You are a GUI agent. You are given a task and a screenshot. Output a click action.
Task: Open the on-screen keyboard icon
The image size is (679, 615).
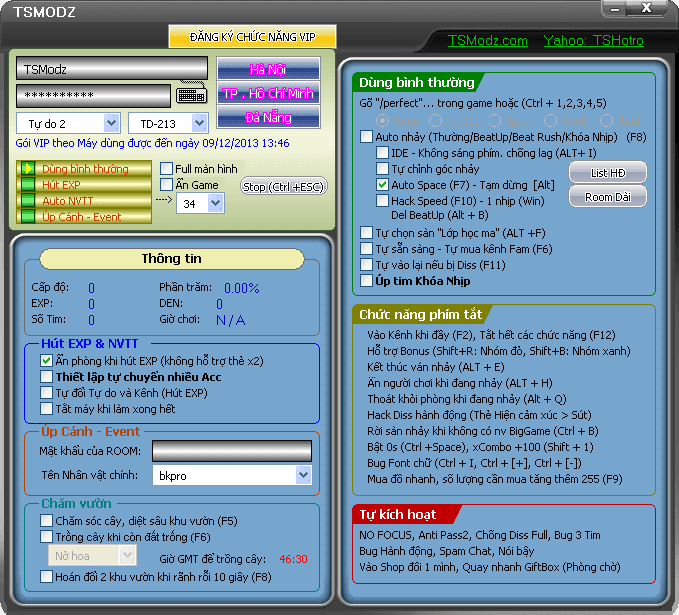[x=192, y=96]
